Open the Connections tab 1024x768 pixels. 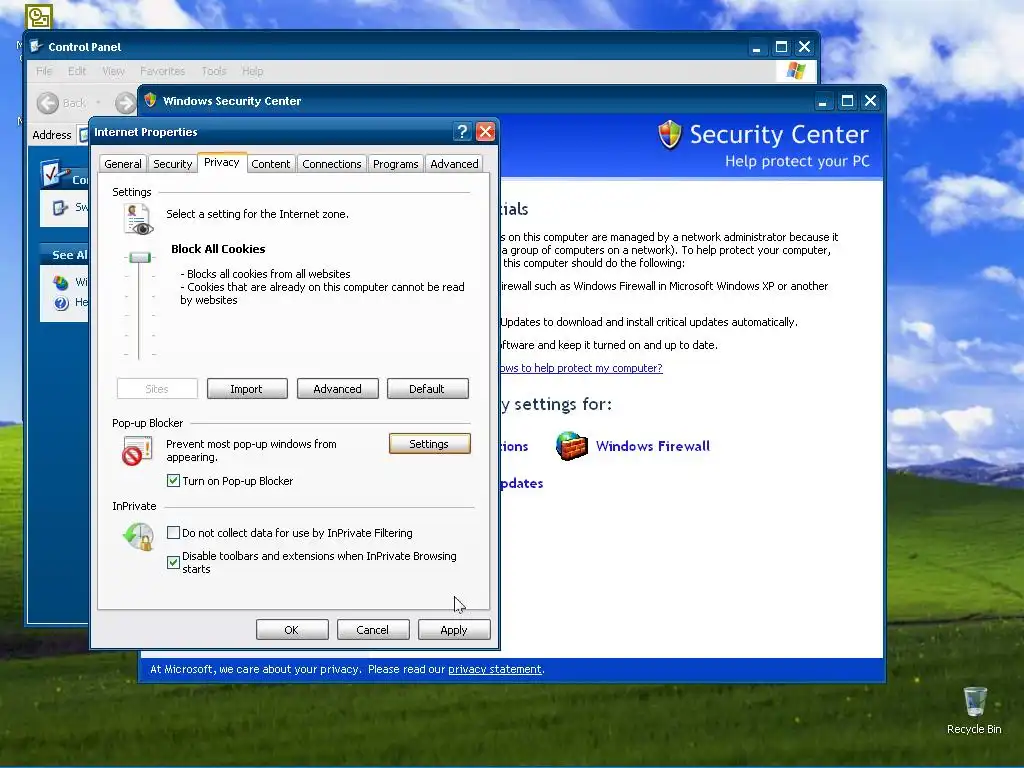pos(332,164)
